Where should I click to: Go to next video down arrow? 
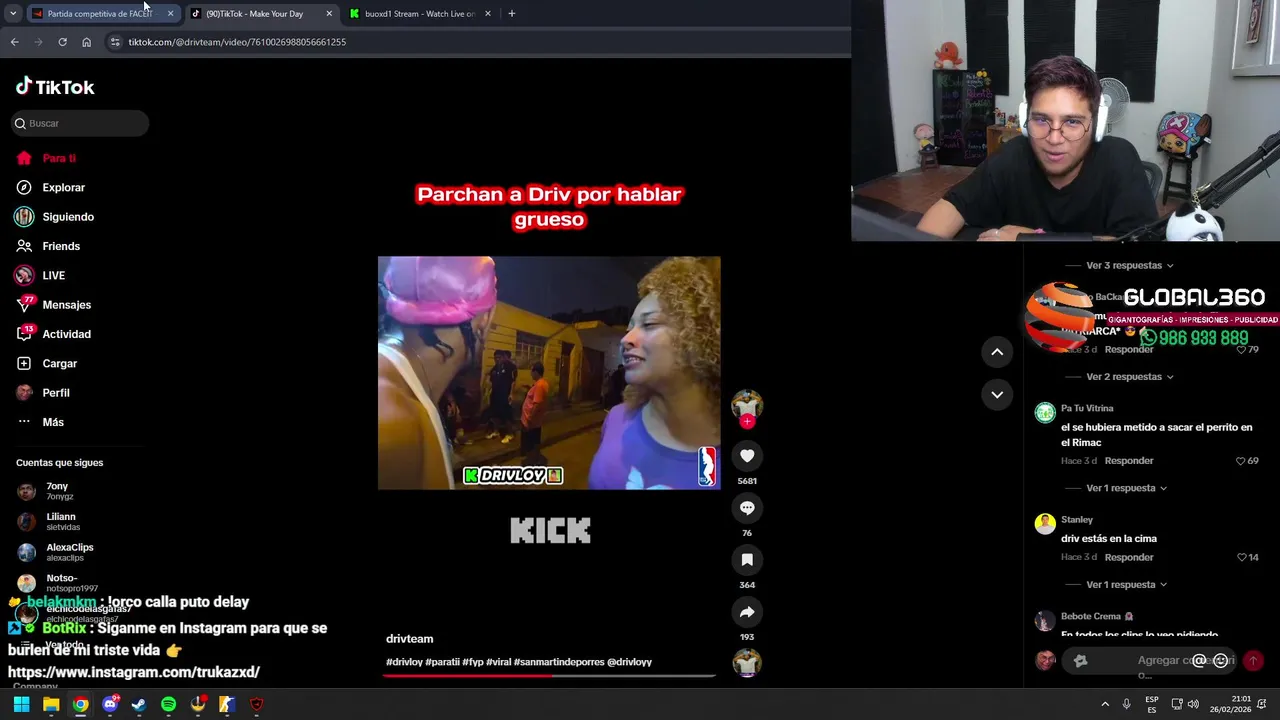[997, 395]
